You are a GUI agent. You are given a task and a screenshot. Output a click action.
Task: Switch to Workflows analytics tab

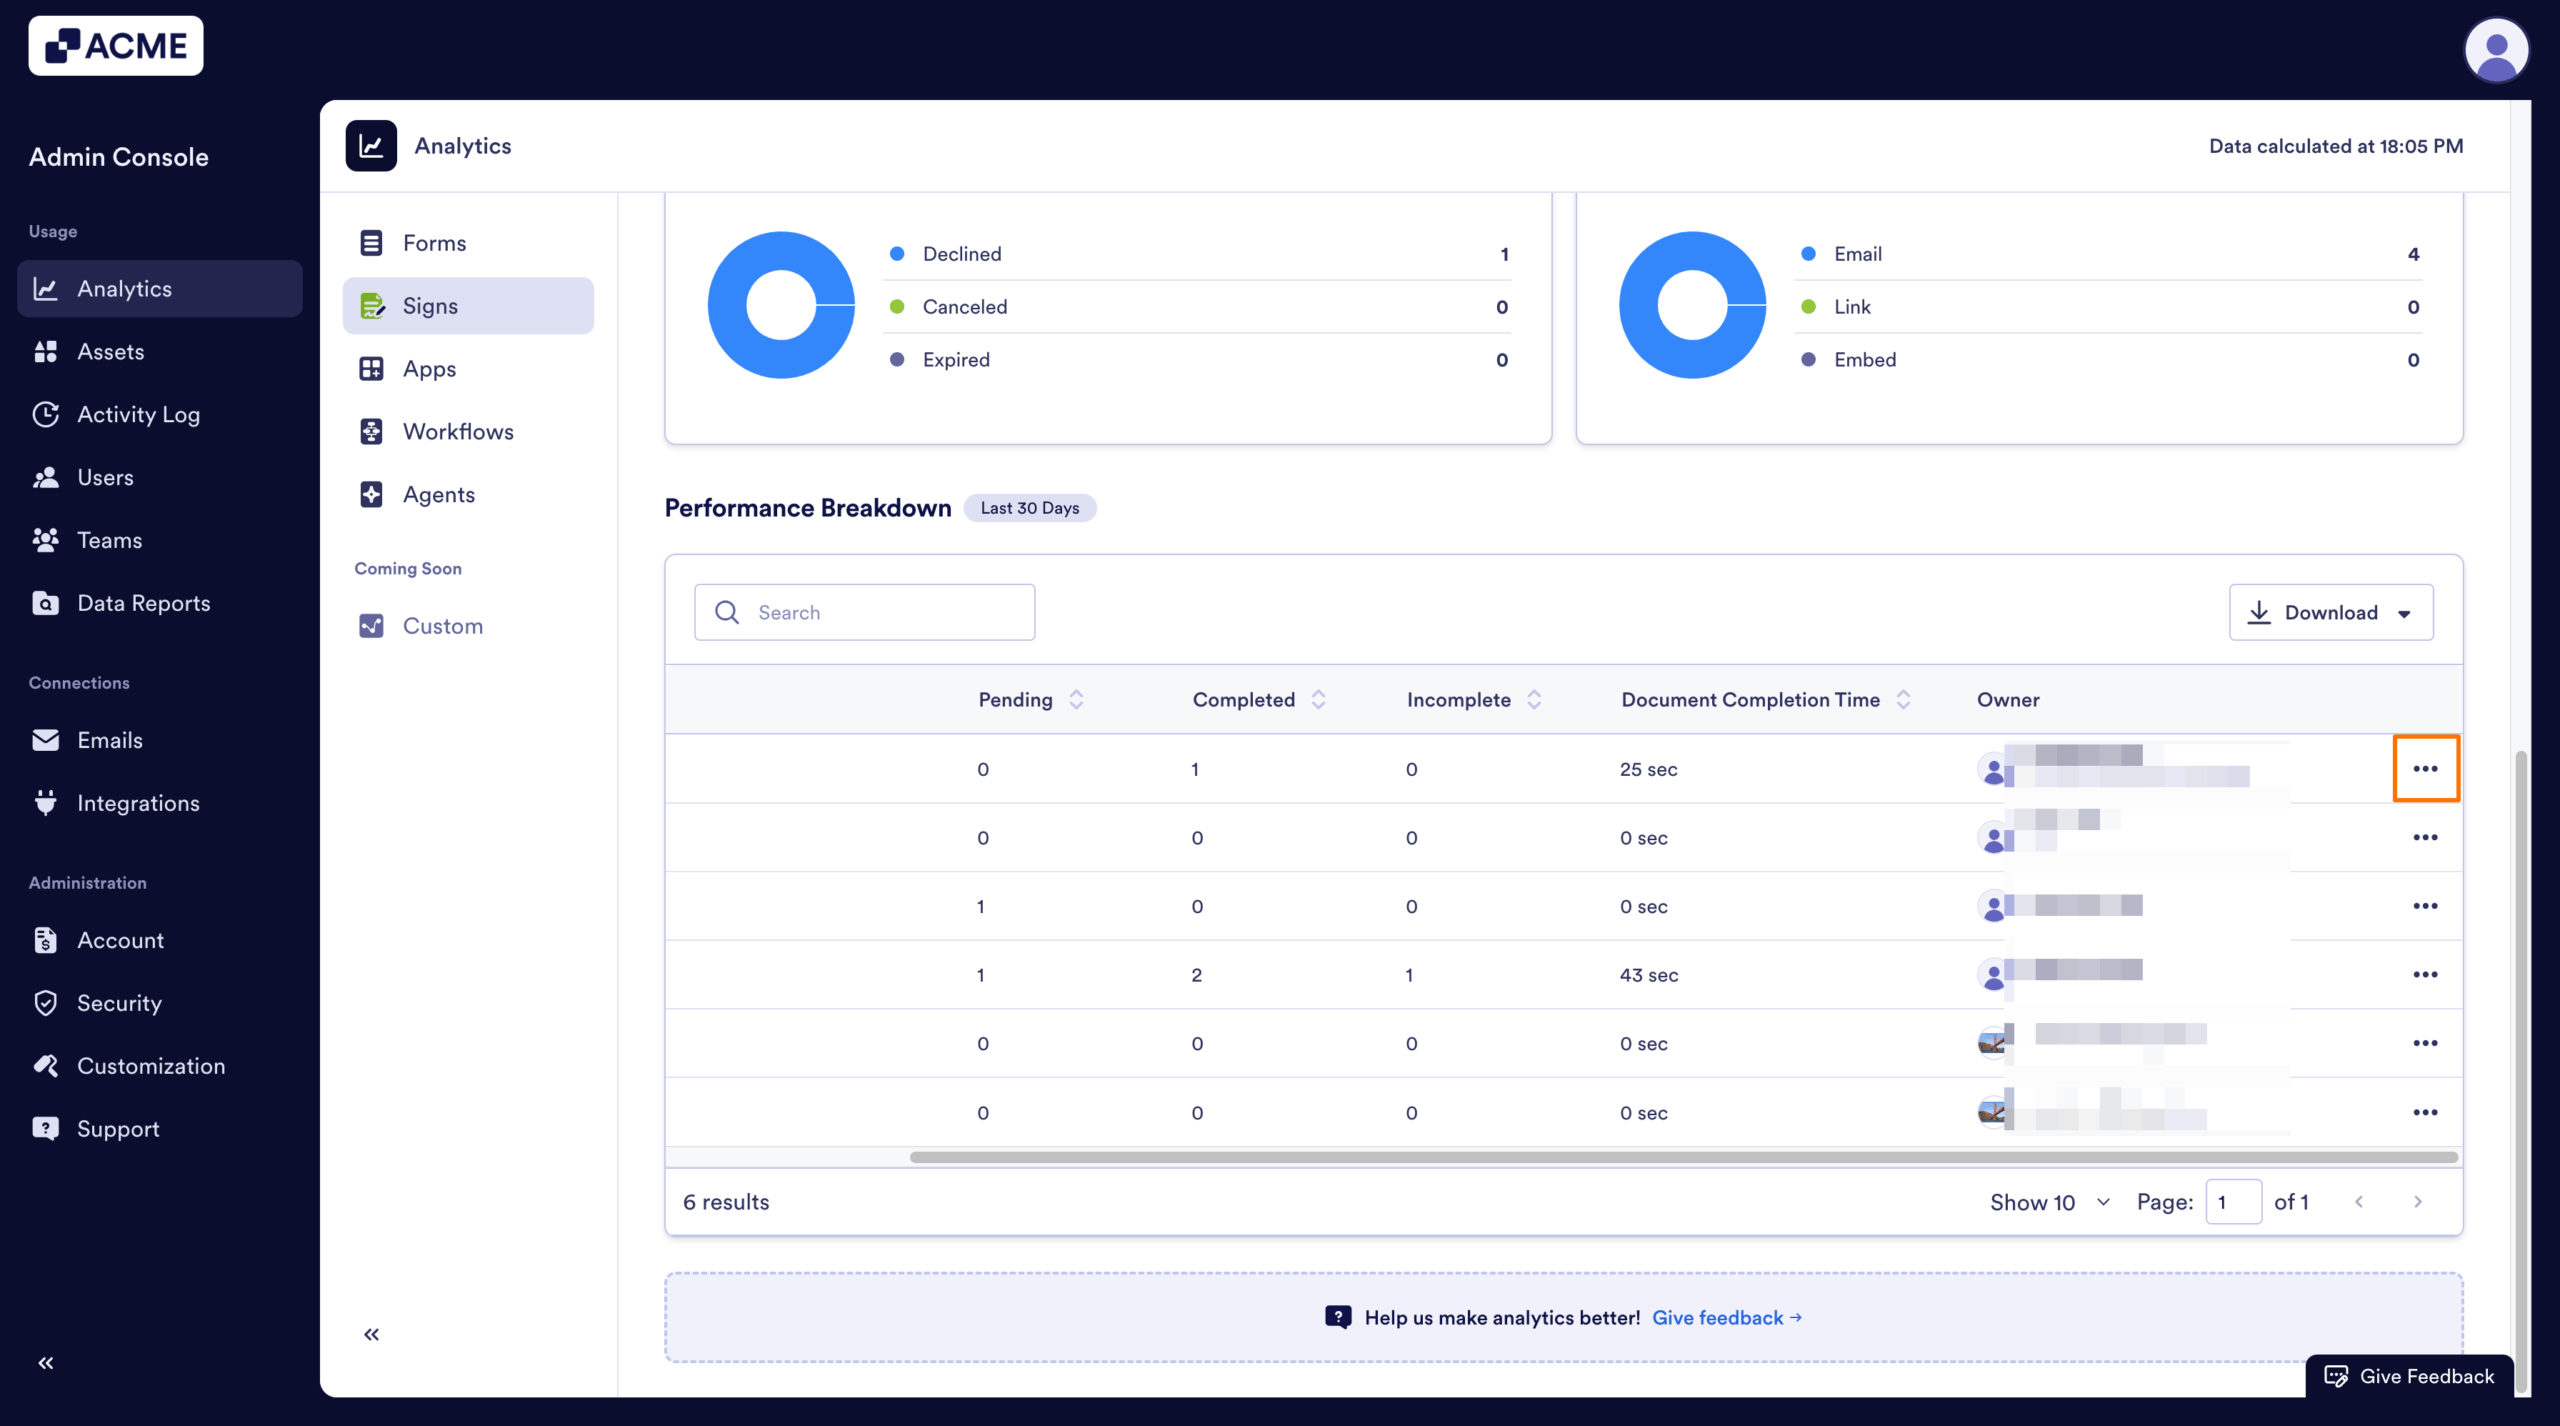[458, 431]
